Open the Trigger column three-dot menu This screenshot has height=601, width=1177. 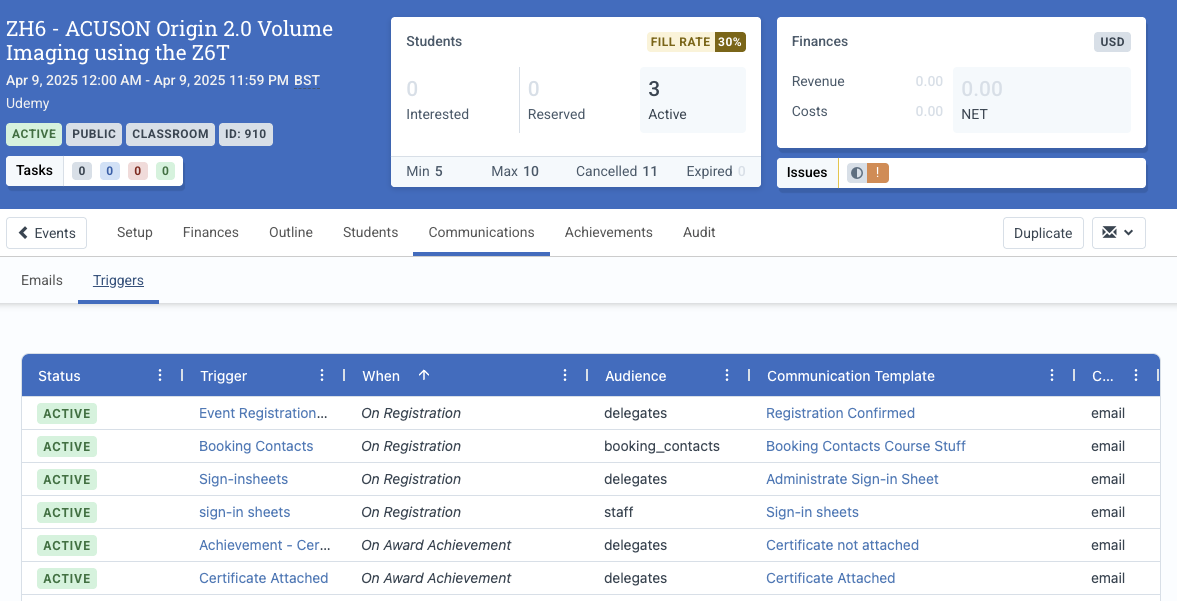(321, 375)
